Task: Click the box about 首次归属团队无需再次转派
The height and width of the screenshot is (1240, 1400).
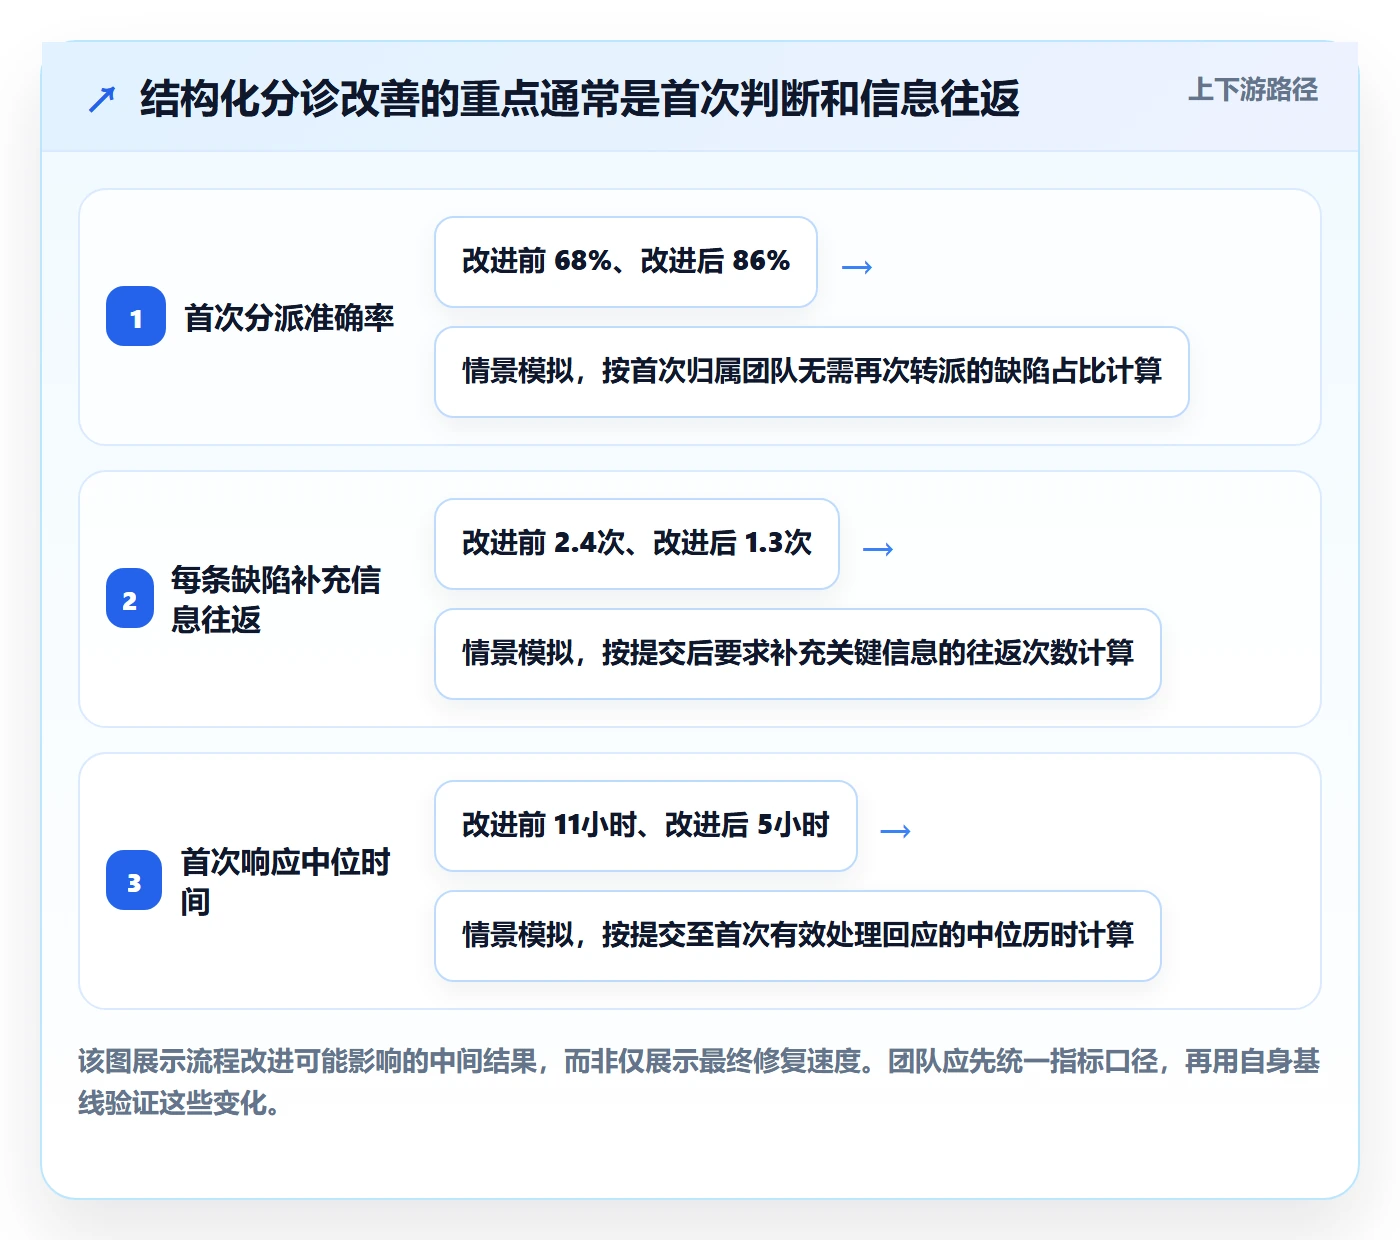Action: [x=812, y=372]
